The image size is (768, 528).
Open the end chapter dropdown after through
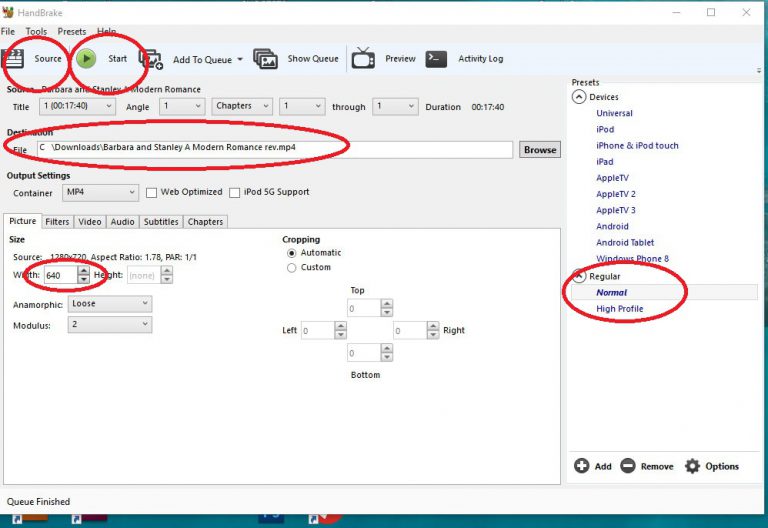[395, 106]
